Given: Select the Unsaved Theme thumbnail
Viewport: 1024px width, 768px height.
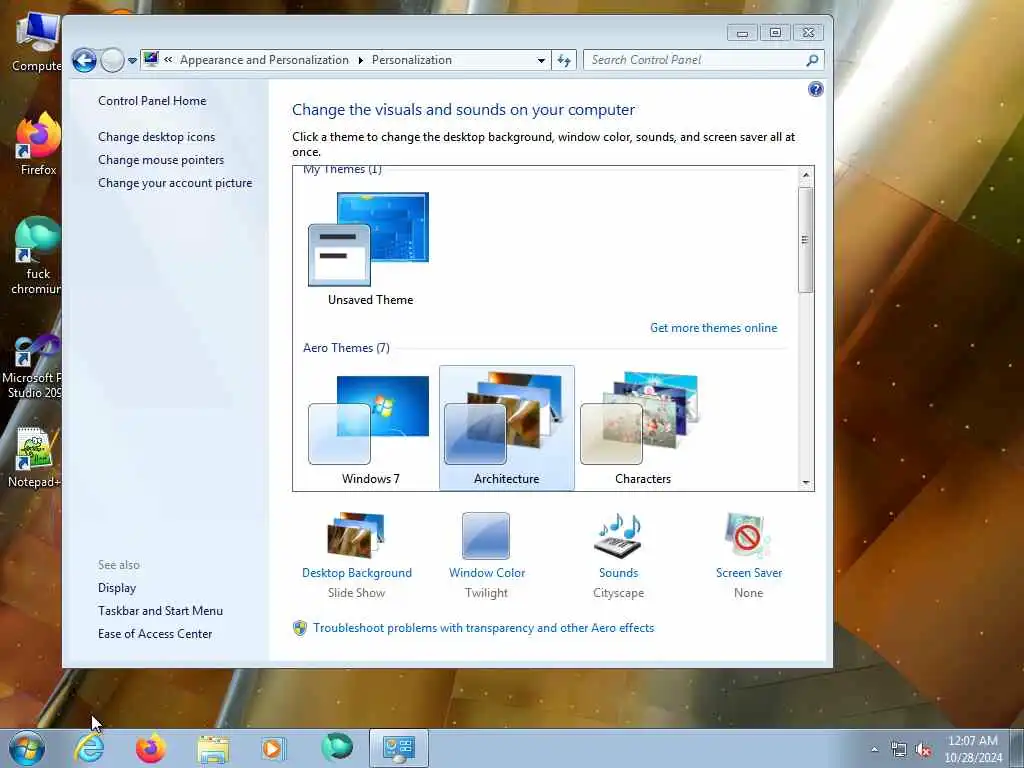Looking at the screenshot, I should (370, 249).
